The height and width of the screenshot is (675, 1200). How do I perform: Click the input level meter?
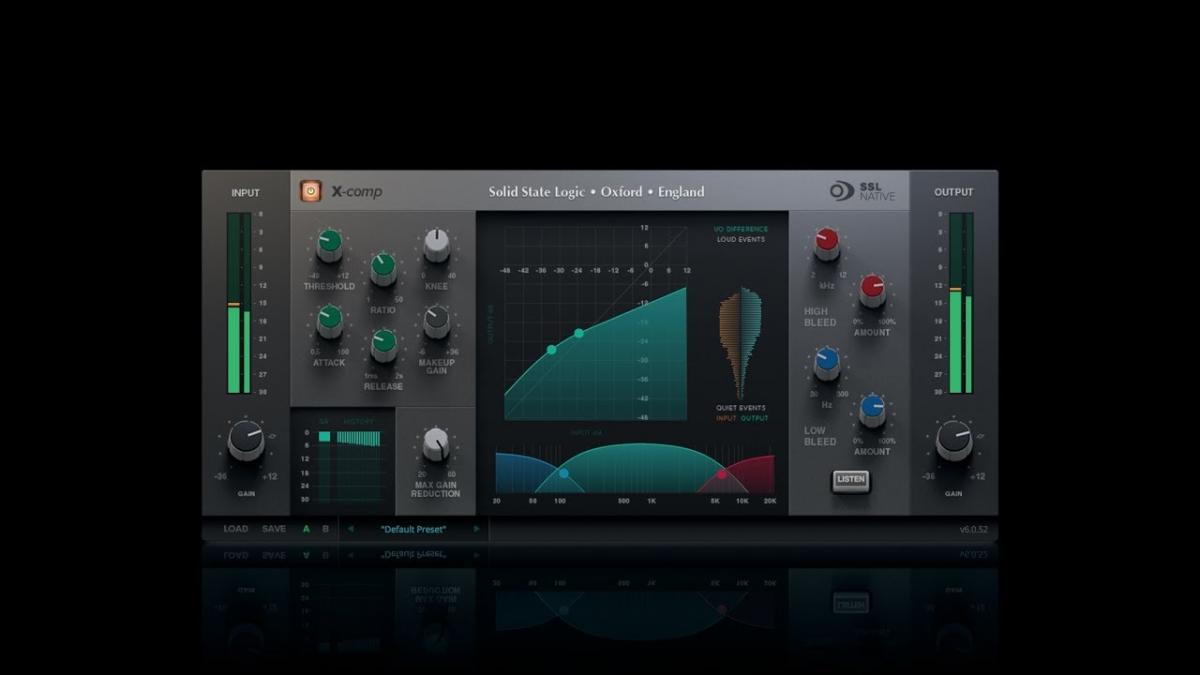tap(240, 303)
